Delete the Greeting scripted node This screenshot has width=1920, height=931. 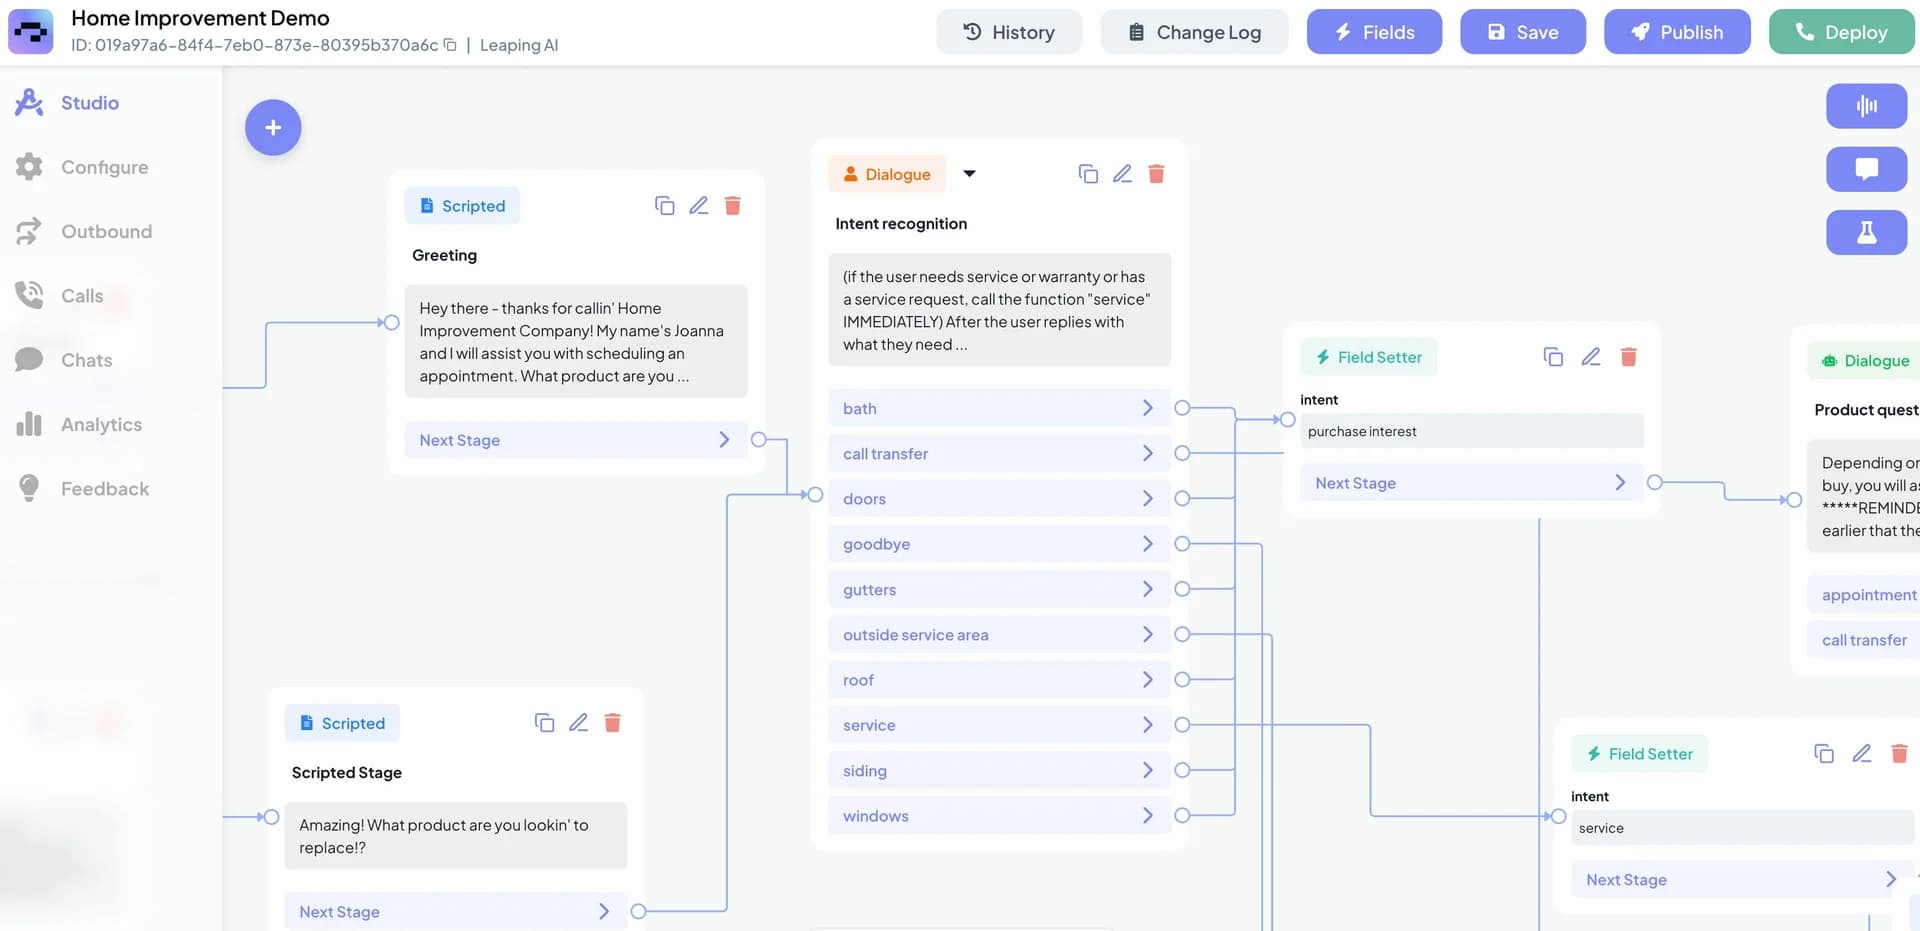732,205
